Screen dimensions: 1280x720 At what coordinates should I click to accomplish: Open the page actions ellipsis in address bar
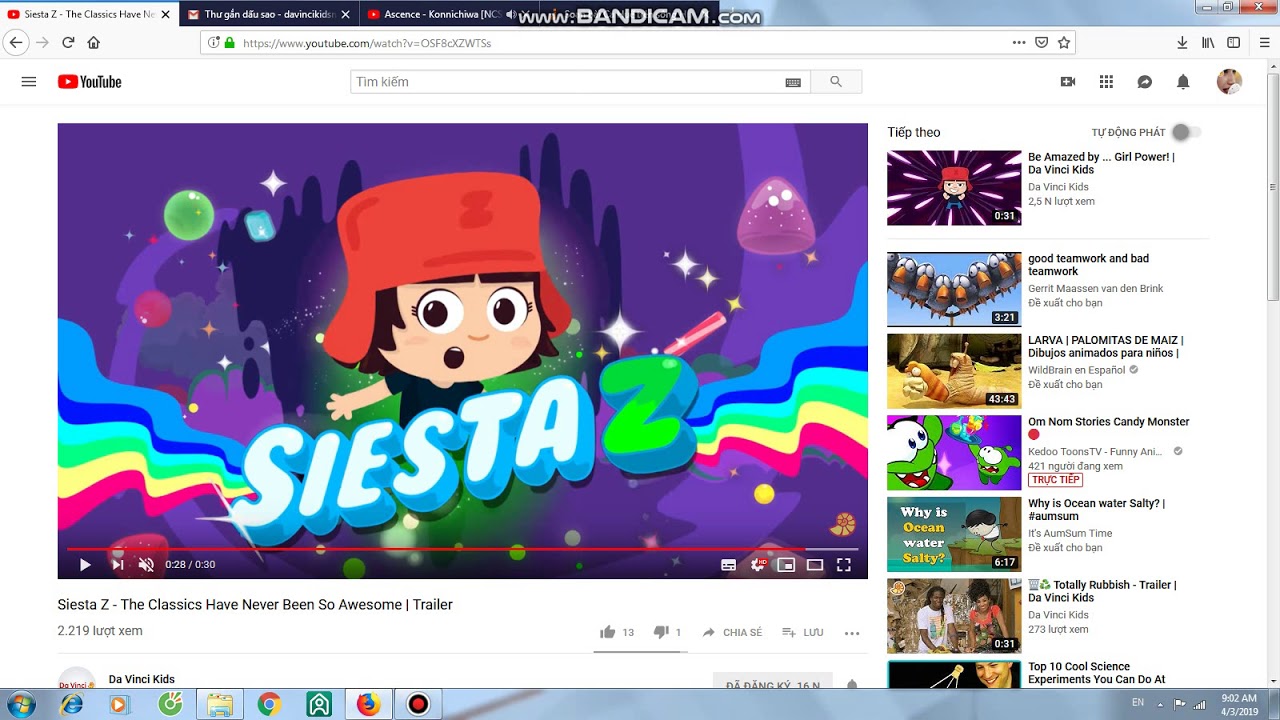(x=1019, y=43)
